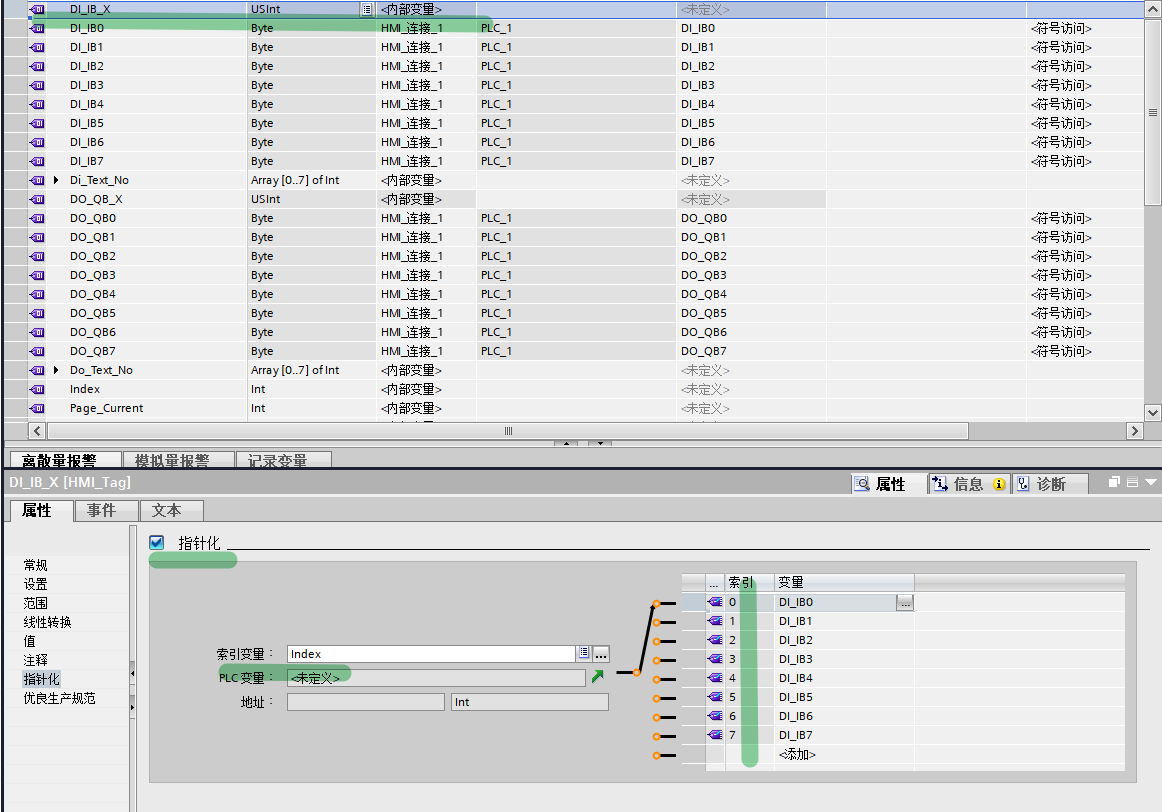Image resolution: width=1162 pixels, height=812 pixels.
Task: Click the tag icon of the DI_IB2 row
Action: tap(37, 67)
